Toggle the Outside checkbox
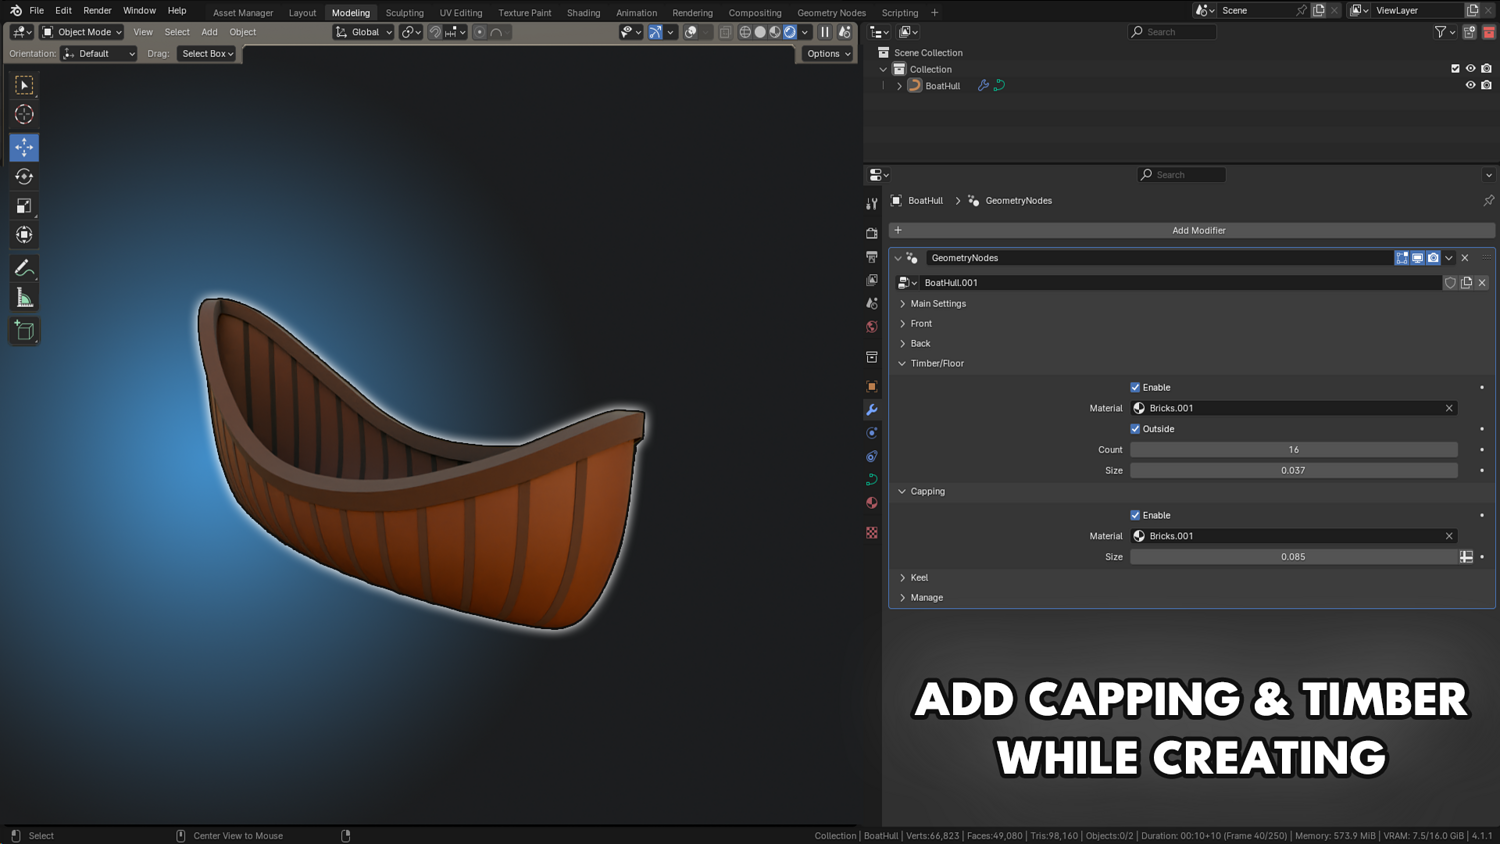 click(1135, 429)
